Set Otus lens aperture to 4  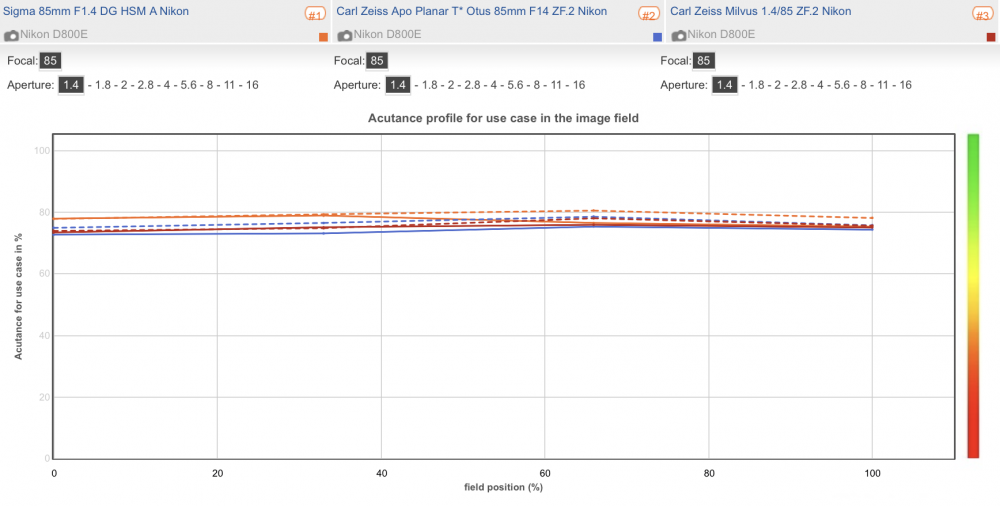(493, 85)
